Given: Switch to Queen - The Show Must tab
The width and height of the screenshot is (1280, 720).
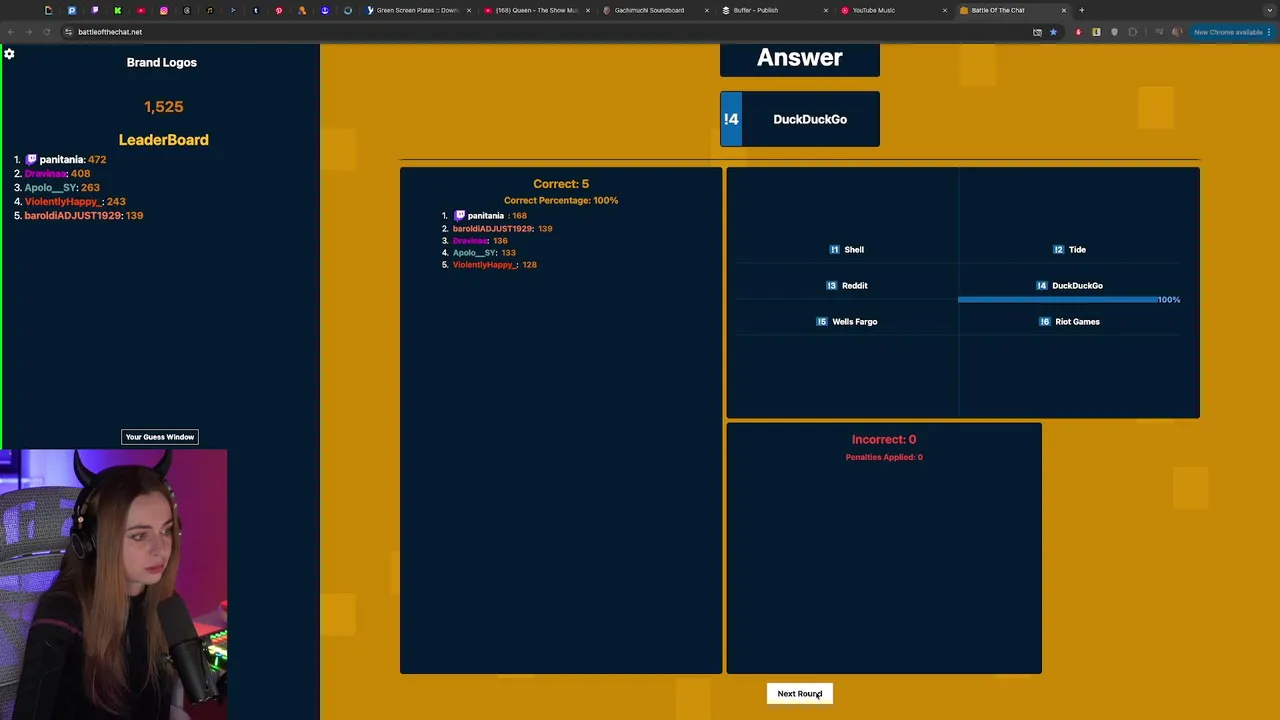Looking at the screenshot, I should point(535,10).
